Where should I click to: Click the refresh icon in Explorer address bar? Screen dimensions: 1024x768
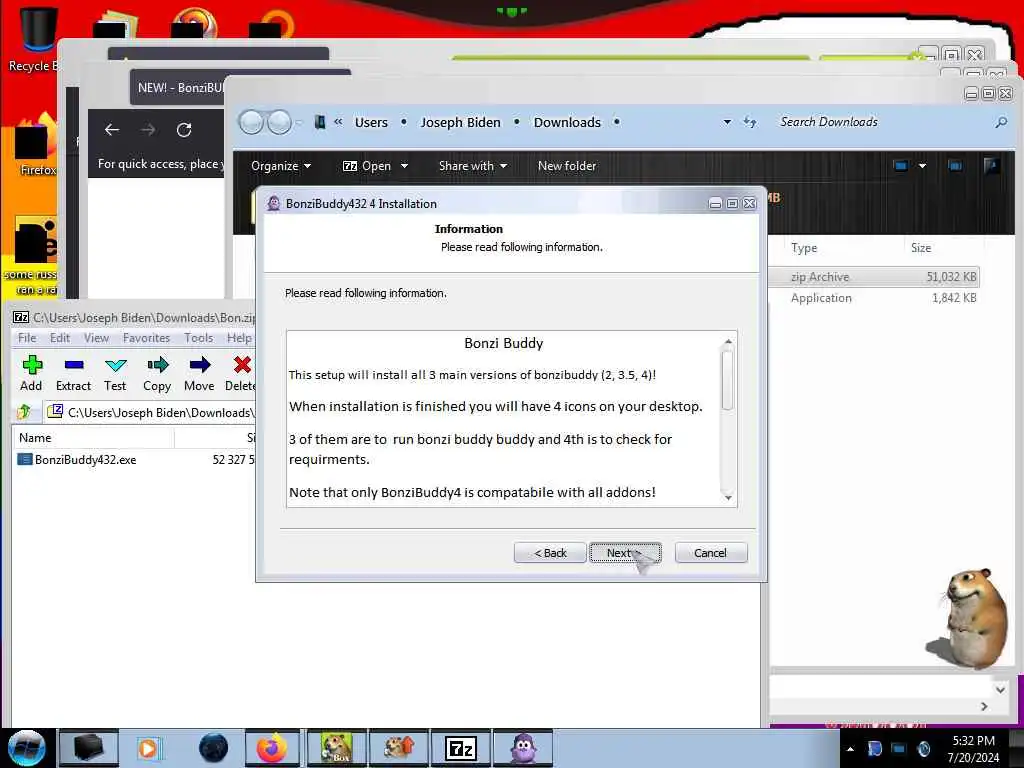750,122
